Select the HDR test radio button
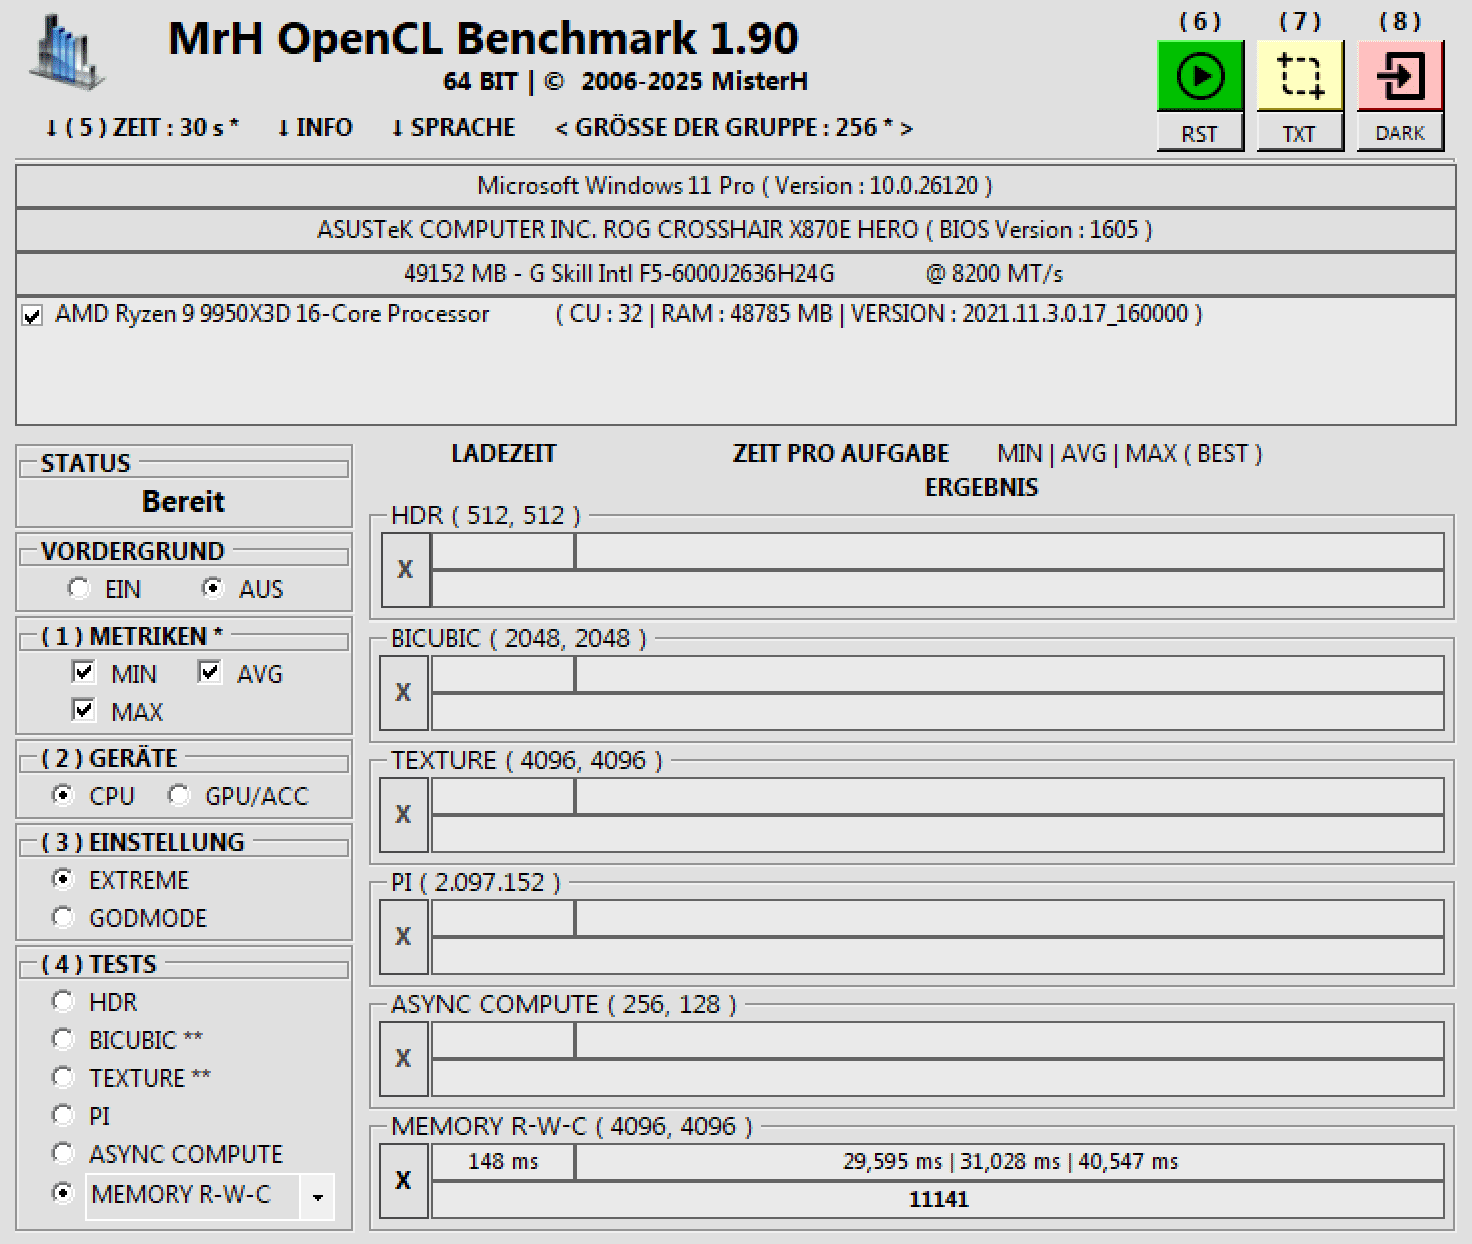1472x1244 pixels. pos(63,1001)
